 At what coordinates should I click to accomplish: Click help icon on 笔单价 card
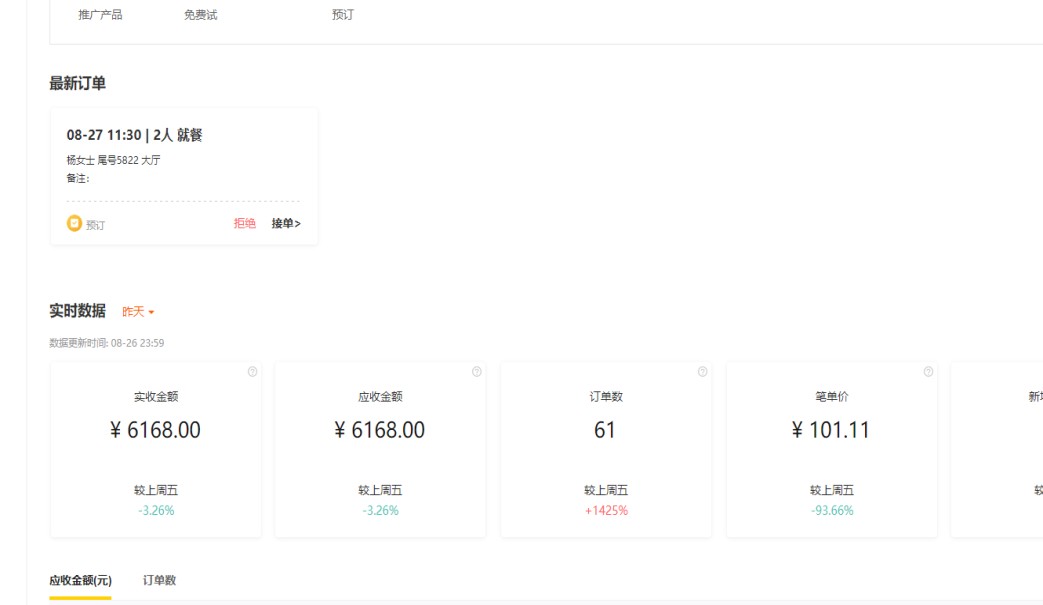click(x=928, y=372)
